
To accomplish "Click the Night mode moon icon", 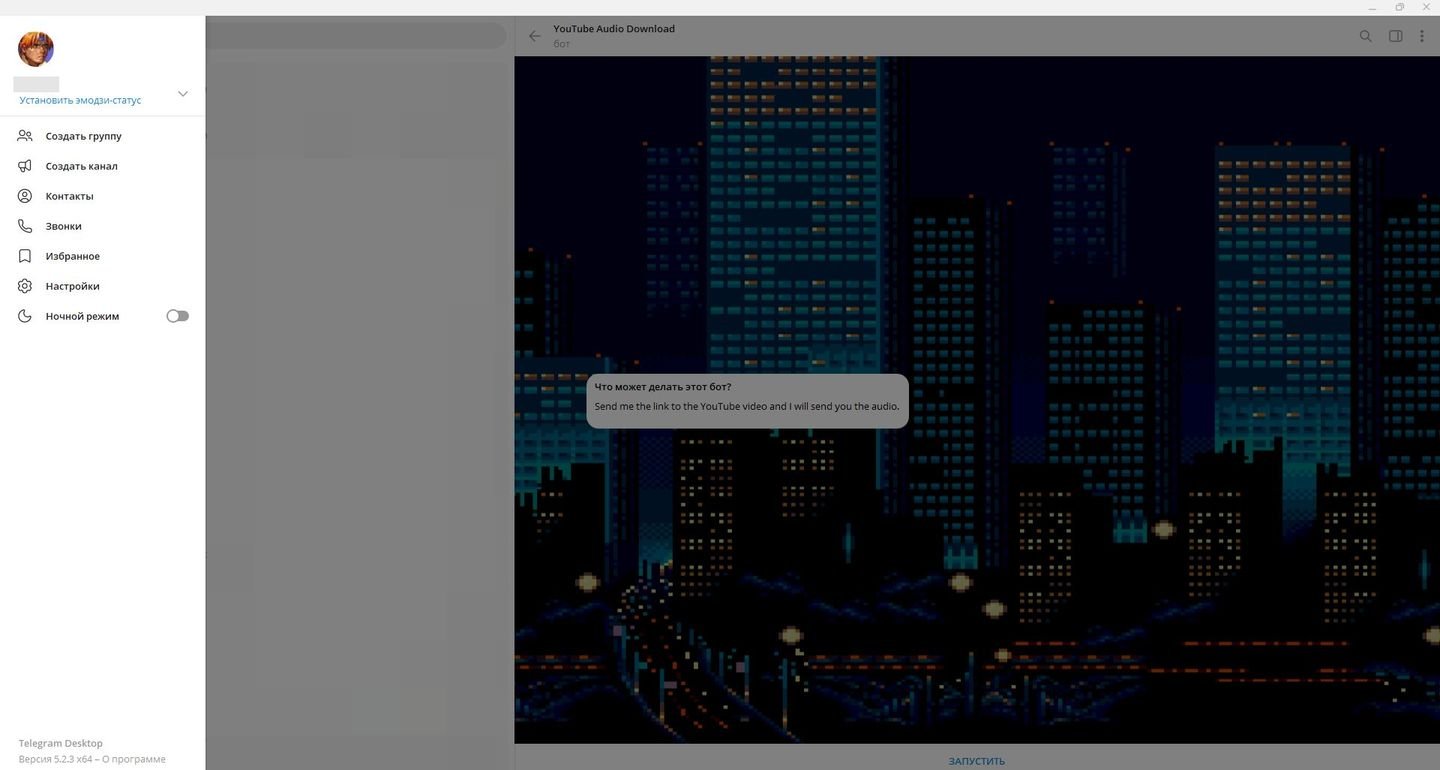I will point(25,316).
